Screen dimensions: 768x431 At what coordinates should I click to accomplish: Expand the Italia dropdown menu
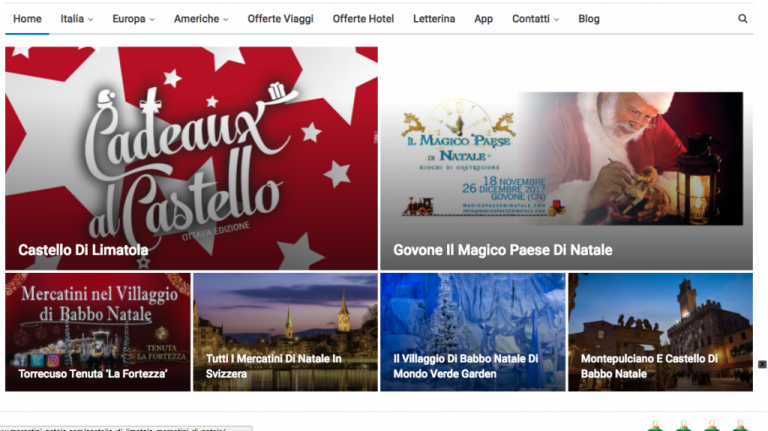click(x=76, y=19)
